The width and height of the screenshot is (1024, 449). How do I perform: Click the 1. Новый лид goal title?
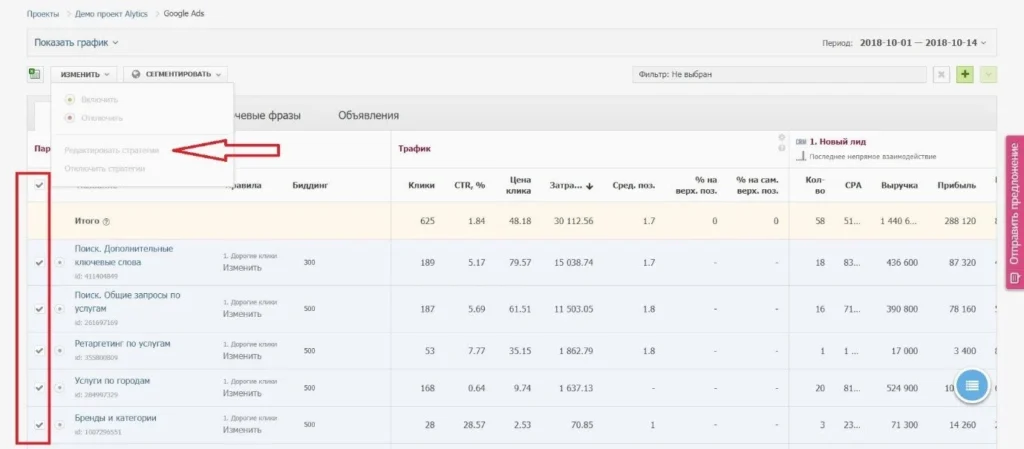(x=838, y=141)
